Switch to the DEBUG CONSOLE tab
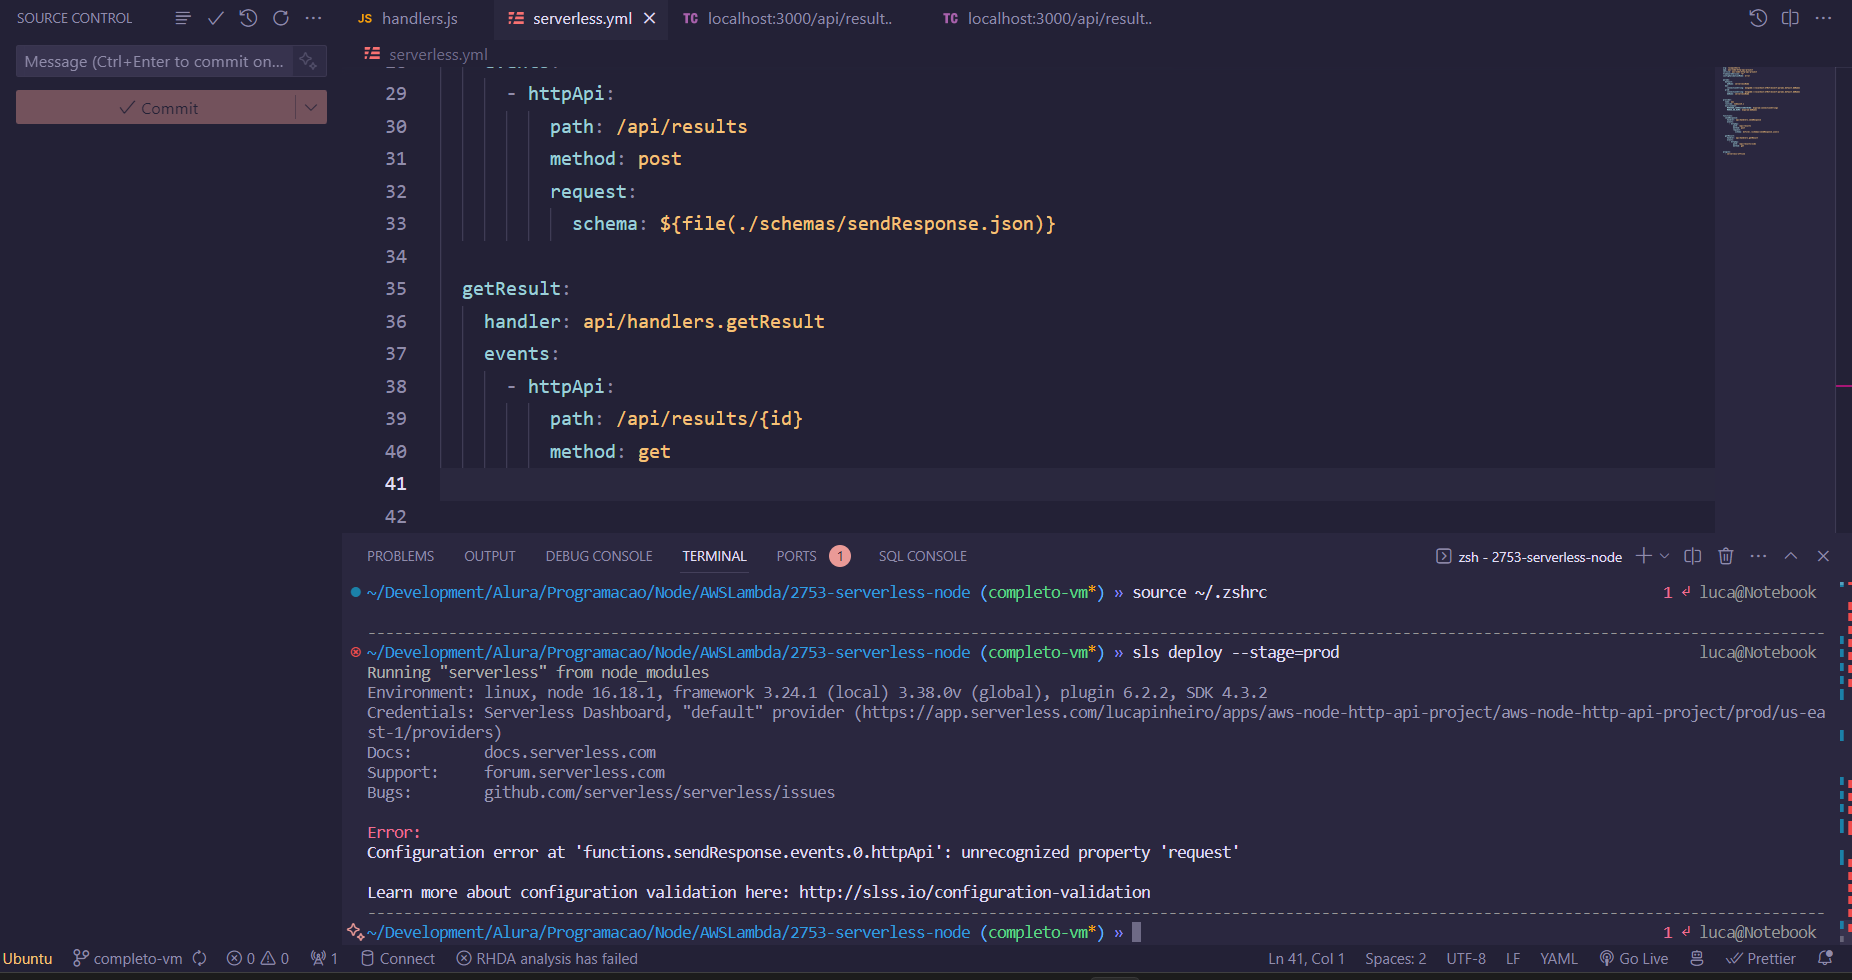The height and width of the screenshot is (980, 1852). pyautogui.click(x=599, y=556)
